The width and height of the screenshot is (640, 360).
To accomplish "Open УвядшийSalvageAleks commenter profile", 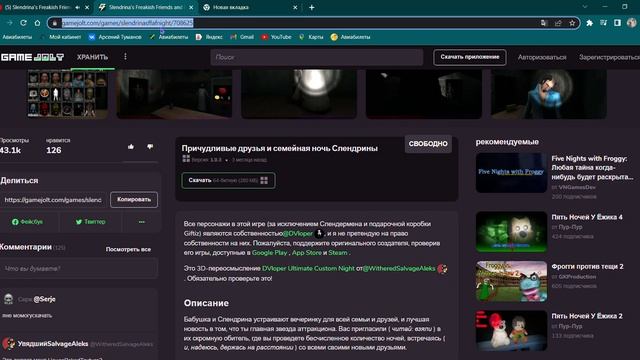I will [53, 344].
